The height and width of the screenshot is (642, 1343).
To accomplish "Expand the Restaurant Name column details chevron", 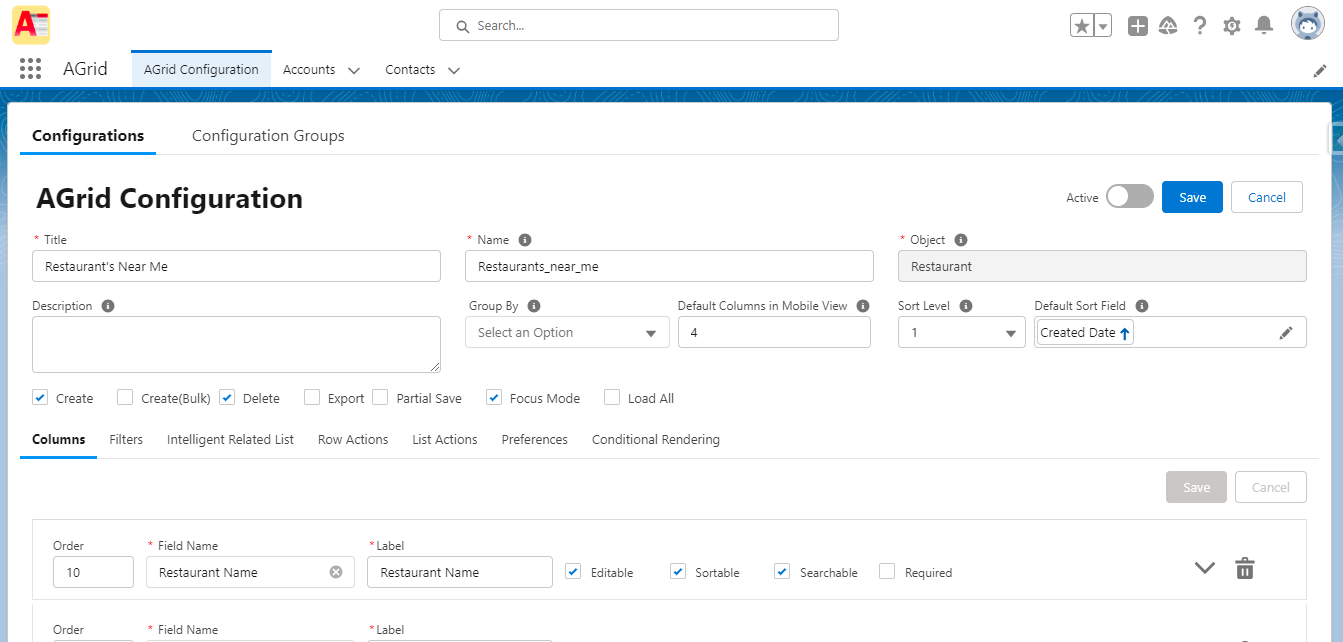I will pos(1205,568).
